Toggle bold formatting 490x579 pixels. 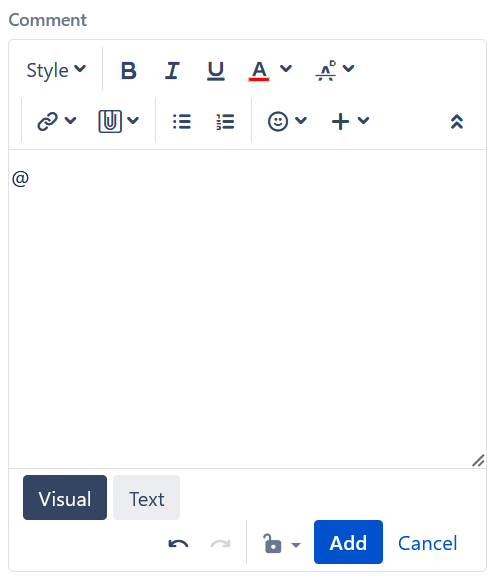coord(129,70)
